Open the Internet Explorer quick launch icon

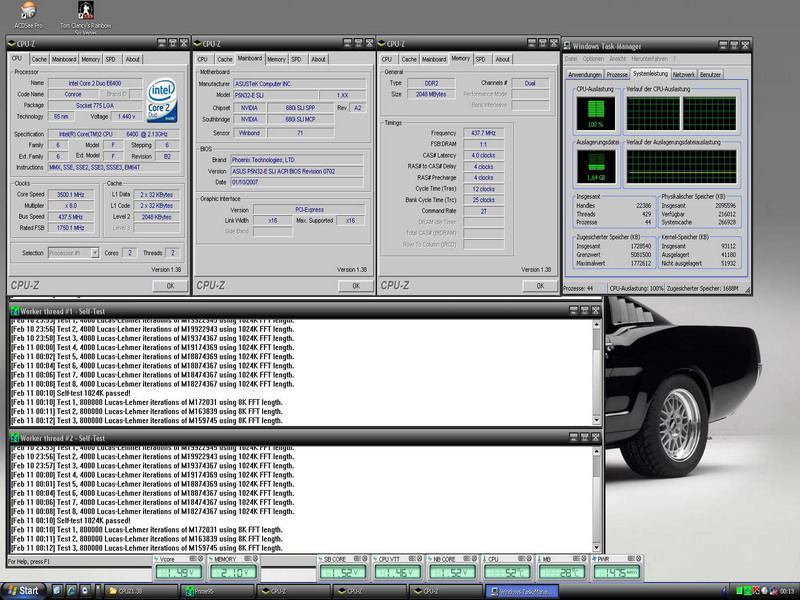(x=71, y=590)
